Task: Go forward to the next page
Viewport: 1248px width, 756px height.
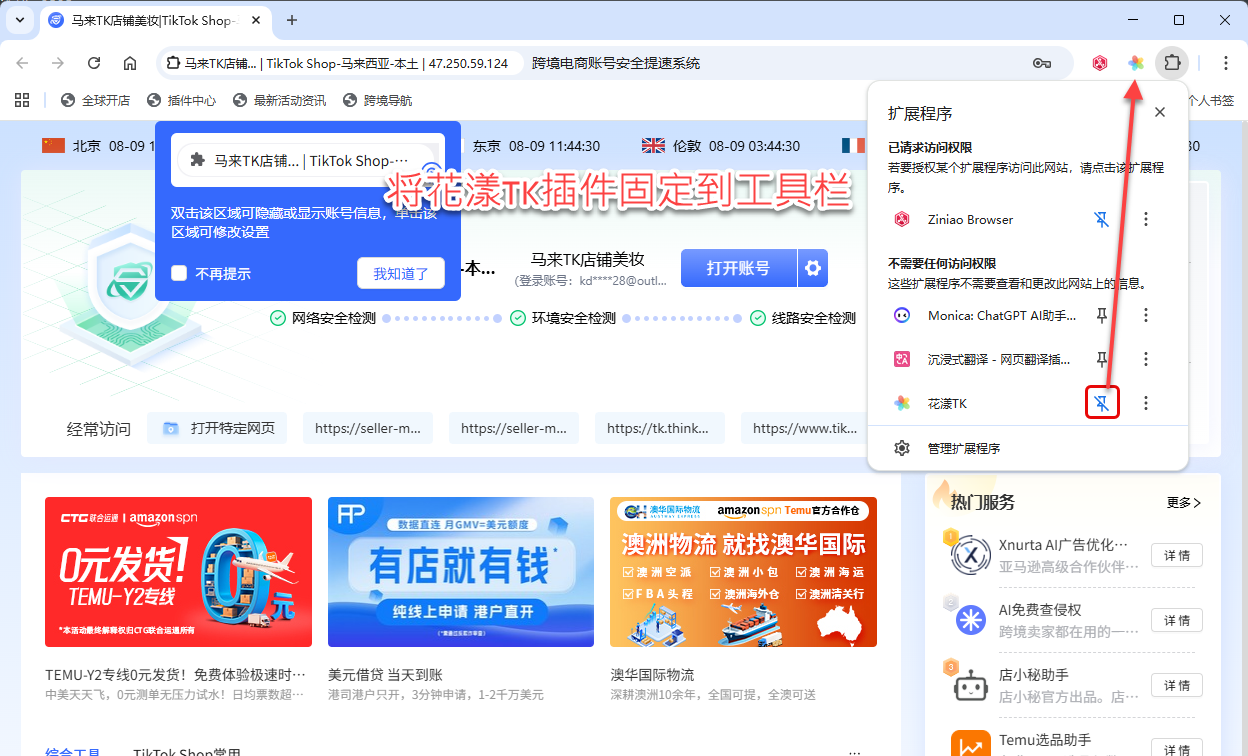Action: [58, 63]
